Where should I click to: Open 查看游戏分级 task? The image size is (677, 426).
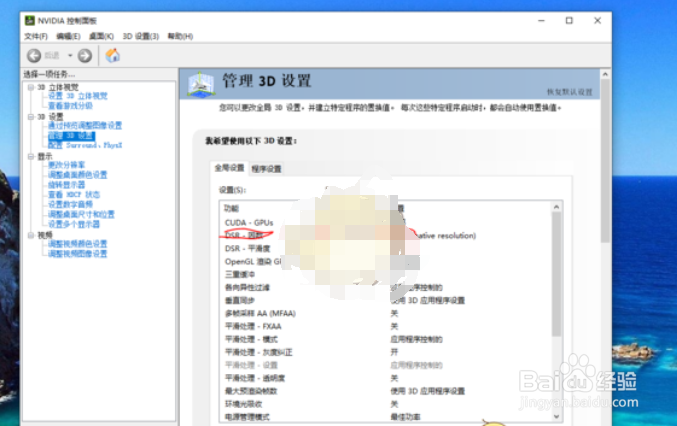point(70,106)
